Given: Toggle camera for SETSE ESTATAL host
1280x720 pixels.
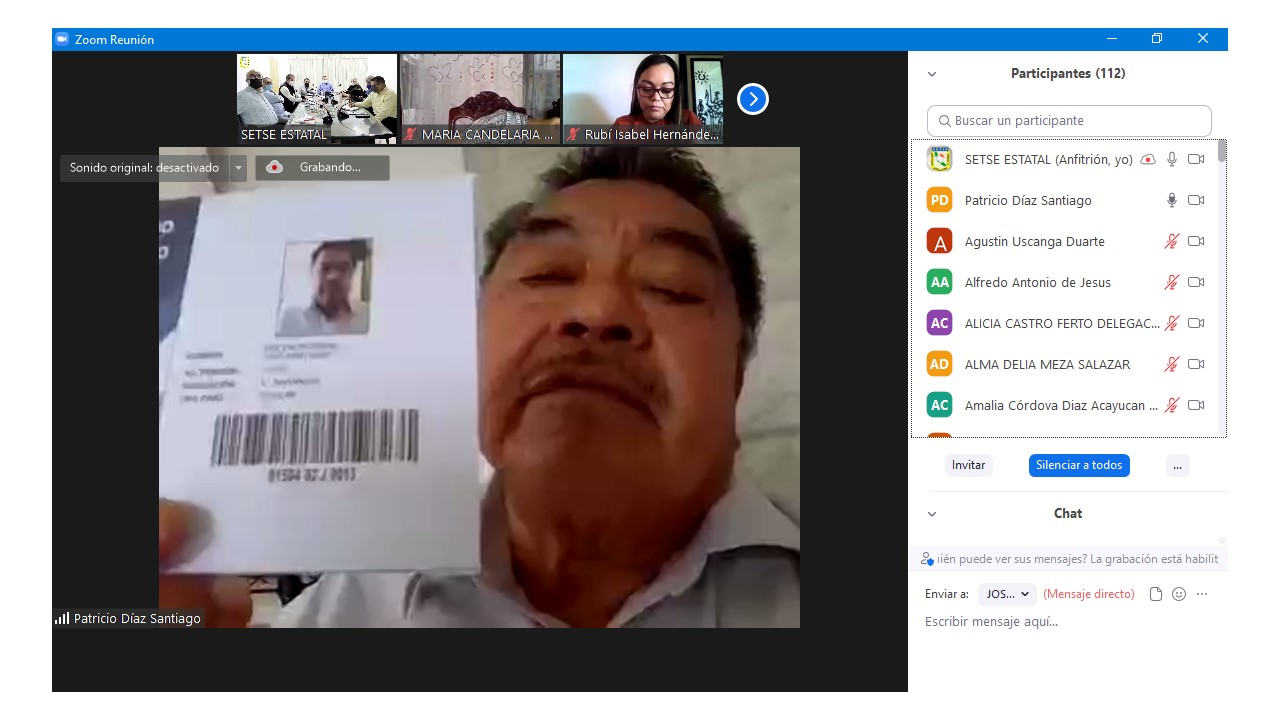Looking at the screenshot, I should point(1195,159).
